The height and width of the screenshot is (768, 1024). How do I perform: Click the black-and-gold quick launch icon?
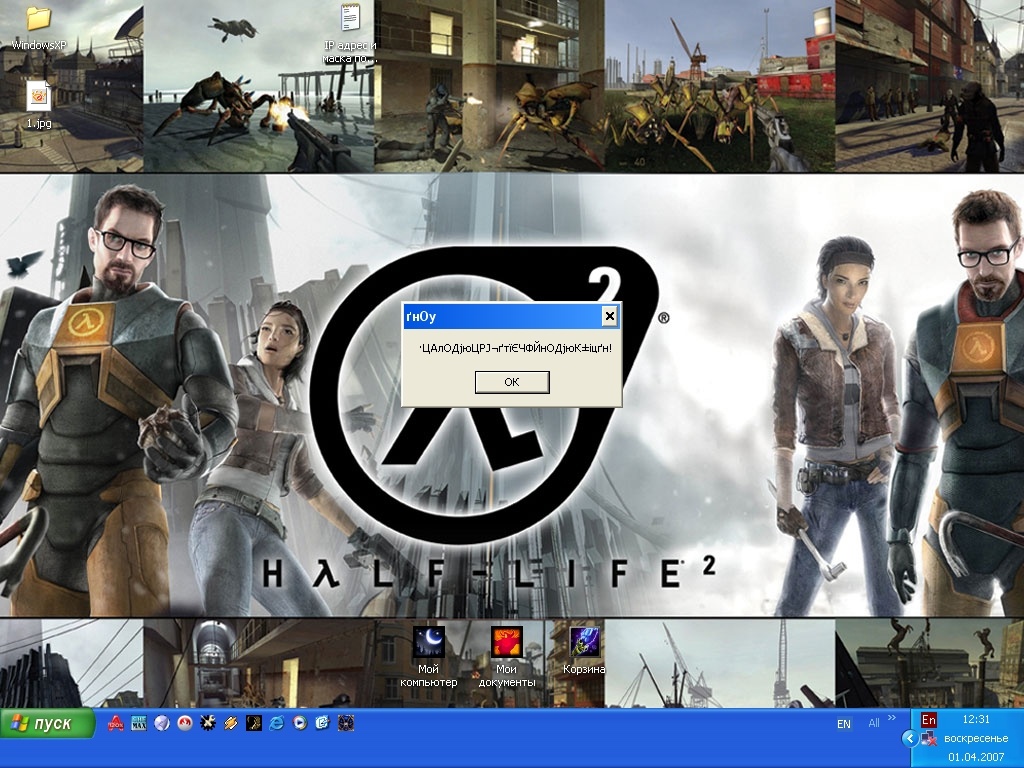253,723
